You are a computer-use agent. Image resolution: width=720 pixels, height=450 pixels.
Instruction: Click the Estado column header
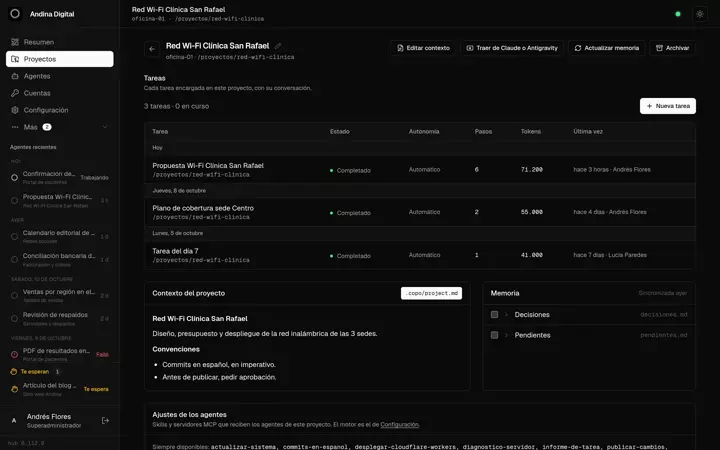[x=340, y=131]
